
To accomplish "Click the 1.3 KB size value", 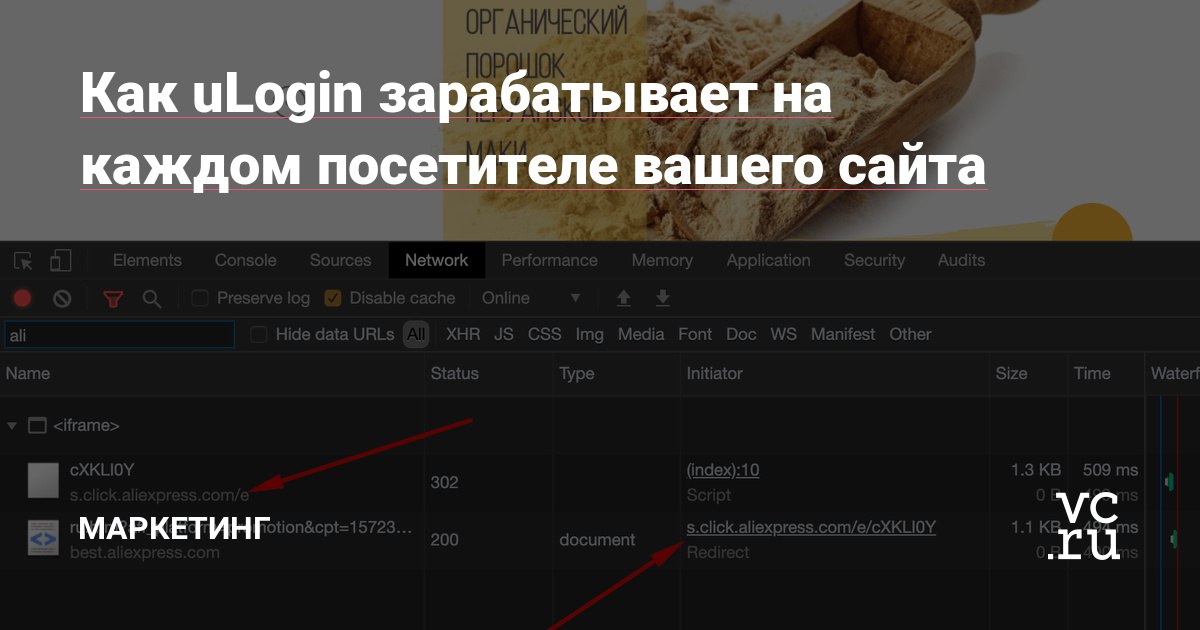I will (x=1036, y=470).
